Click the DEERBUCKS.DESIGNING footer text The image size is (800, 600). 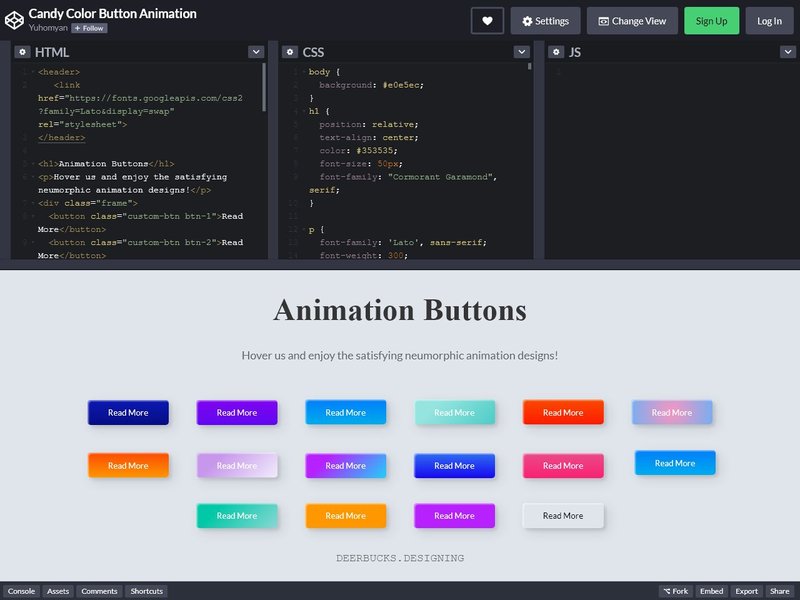tap(400, 558)
